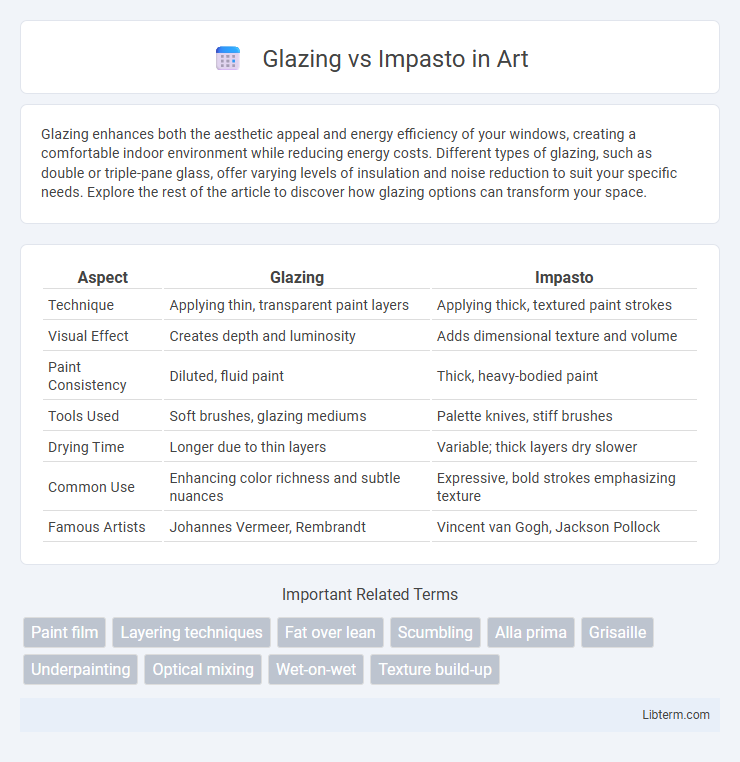
Task: Click the Grisaille tag
Action: tap(618, 632)
